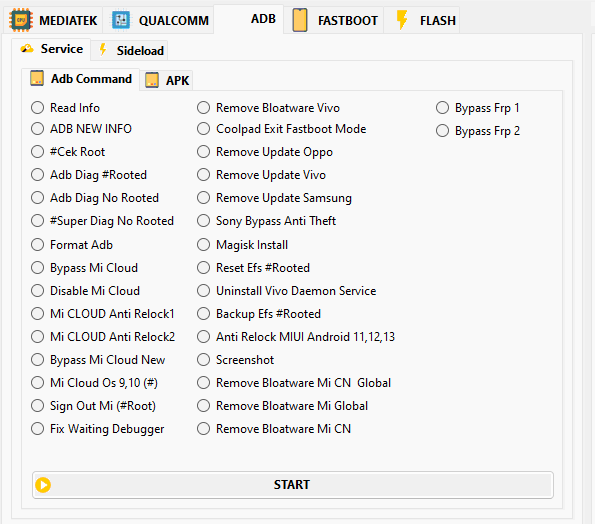Select Remove Bloatware Mi Global
595x524 pixels.
[282, 406]
